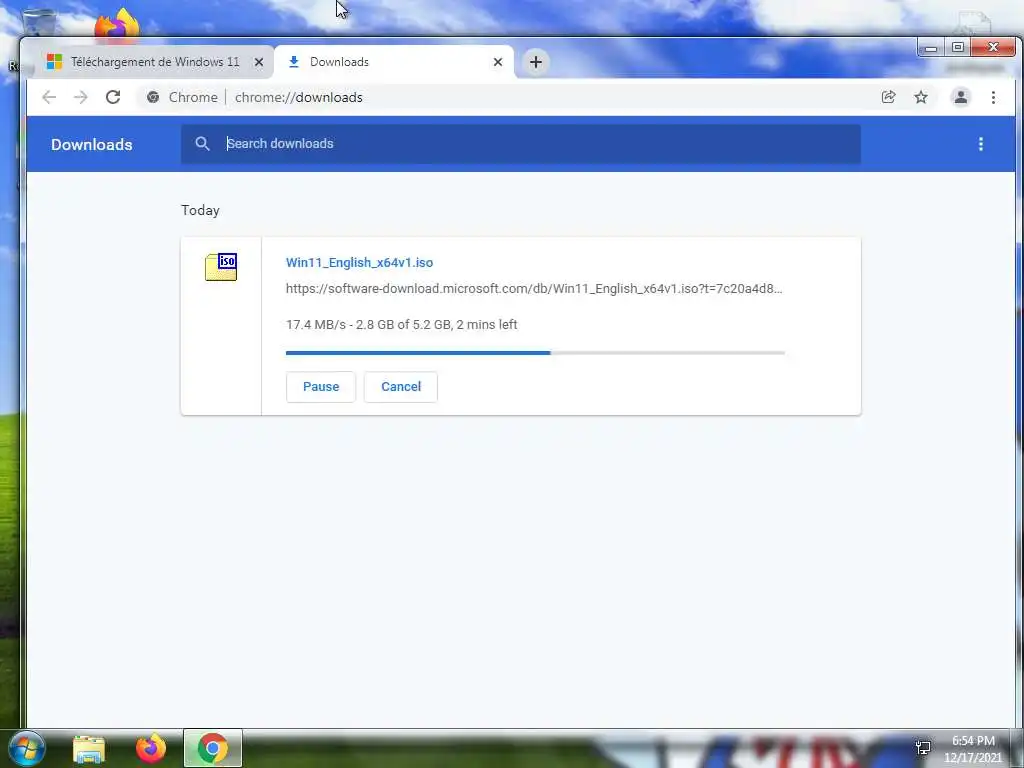
Task: Click the Recycle Bin desktop icon
Action: (x=39, y=21)
